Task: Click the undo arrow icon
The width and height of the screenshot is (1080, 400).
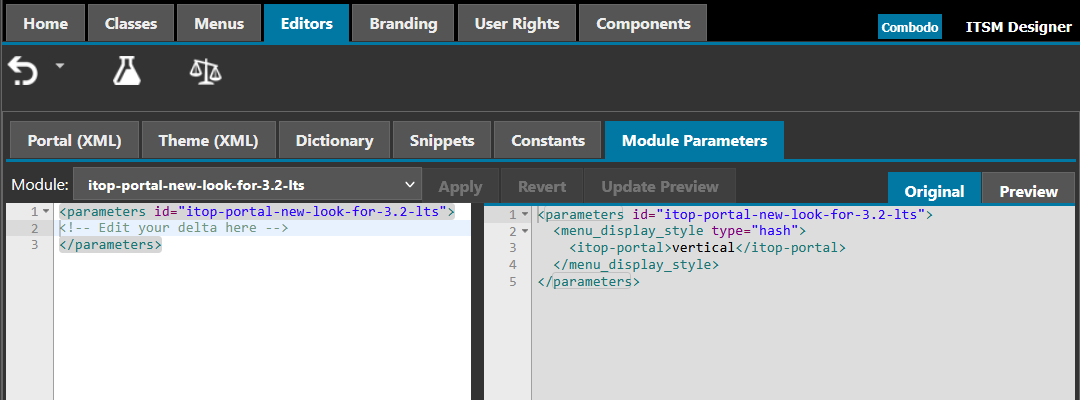Action: pos(23,71)
